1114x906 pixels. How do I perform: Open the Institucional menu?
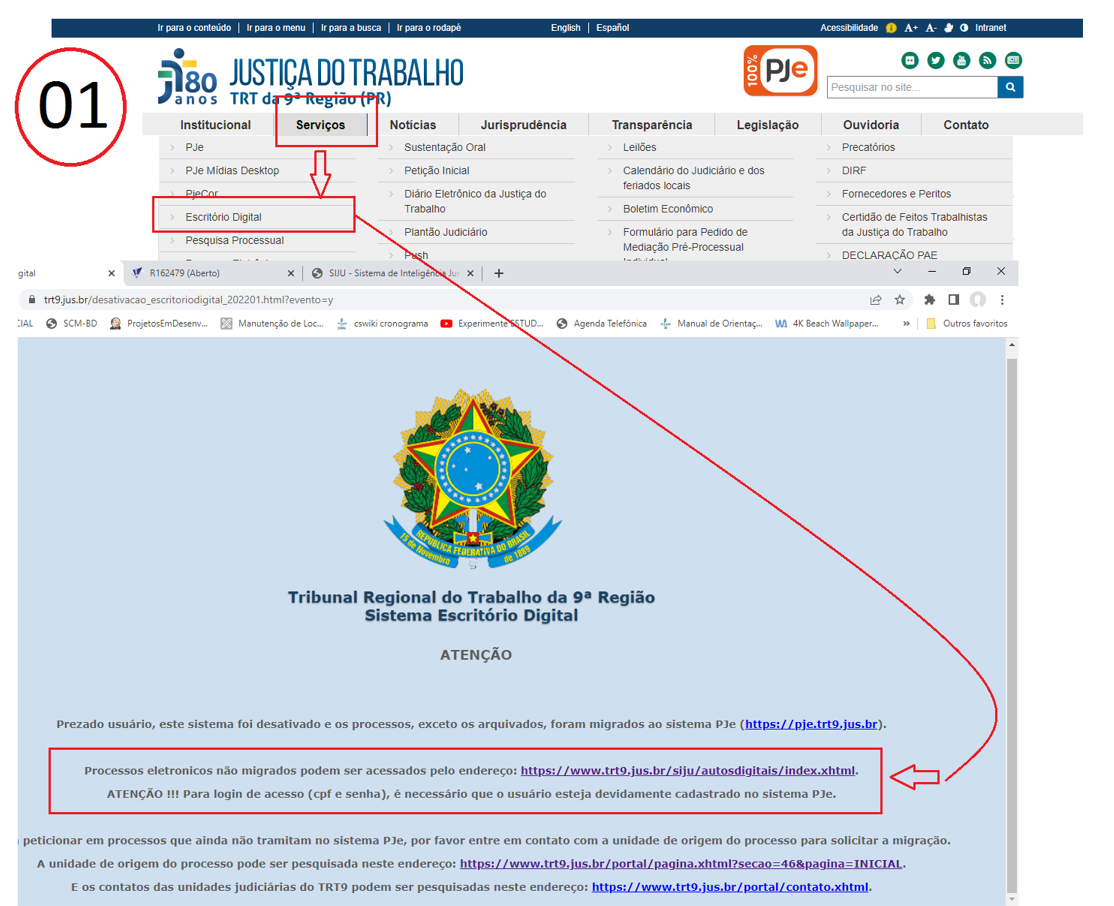pyautogui.click(x=215, y=125)
